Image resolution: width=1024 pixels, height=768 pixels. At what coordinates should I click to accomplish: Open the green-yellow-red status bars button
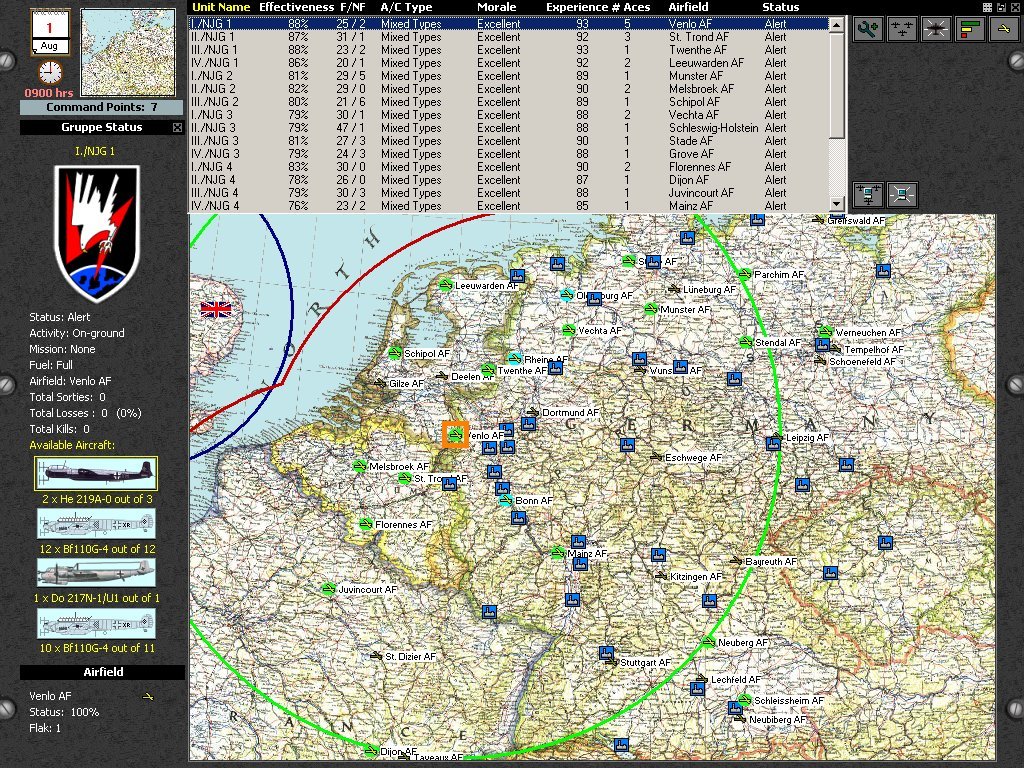[x=970, y=29]
